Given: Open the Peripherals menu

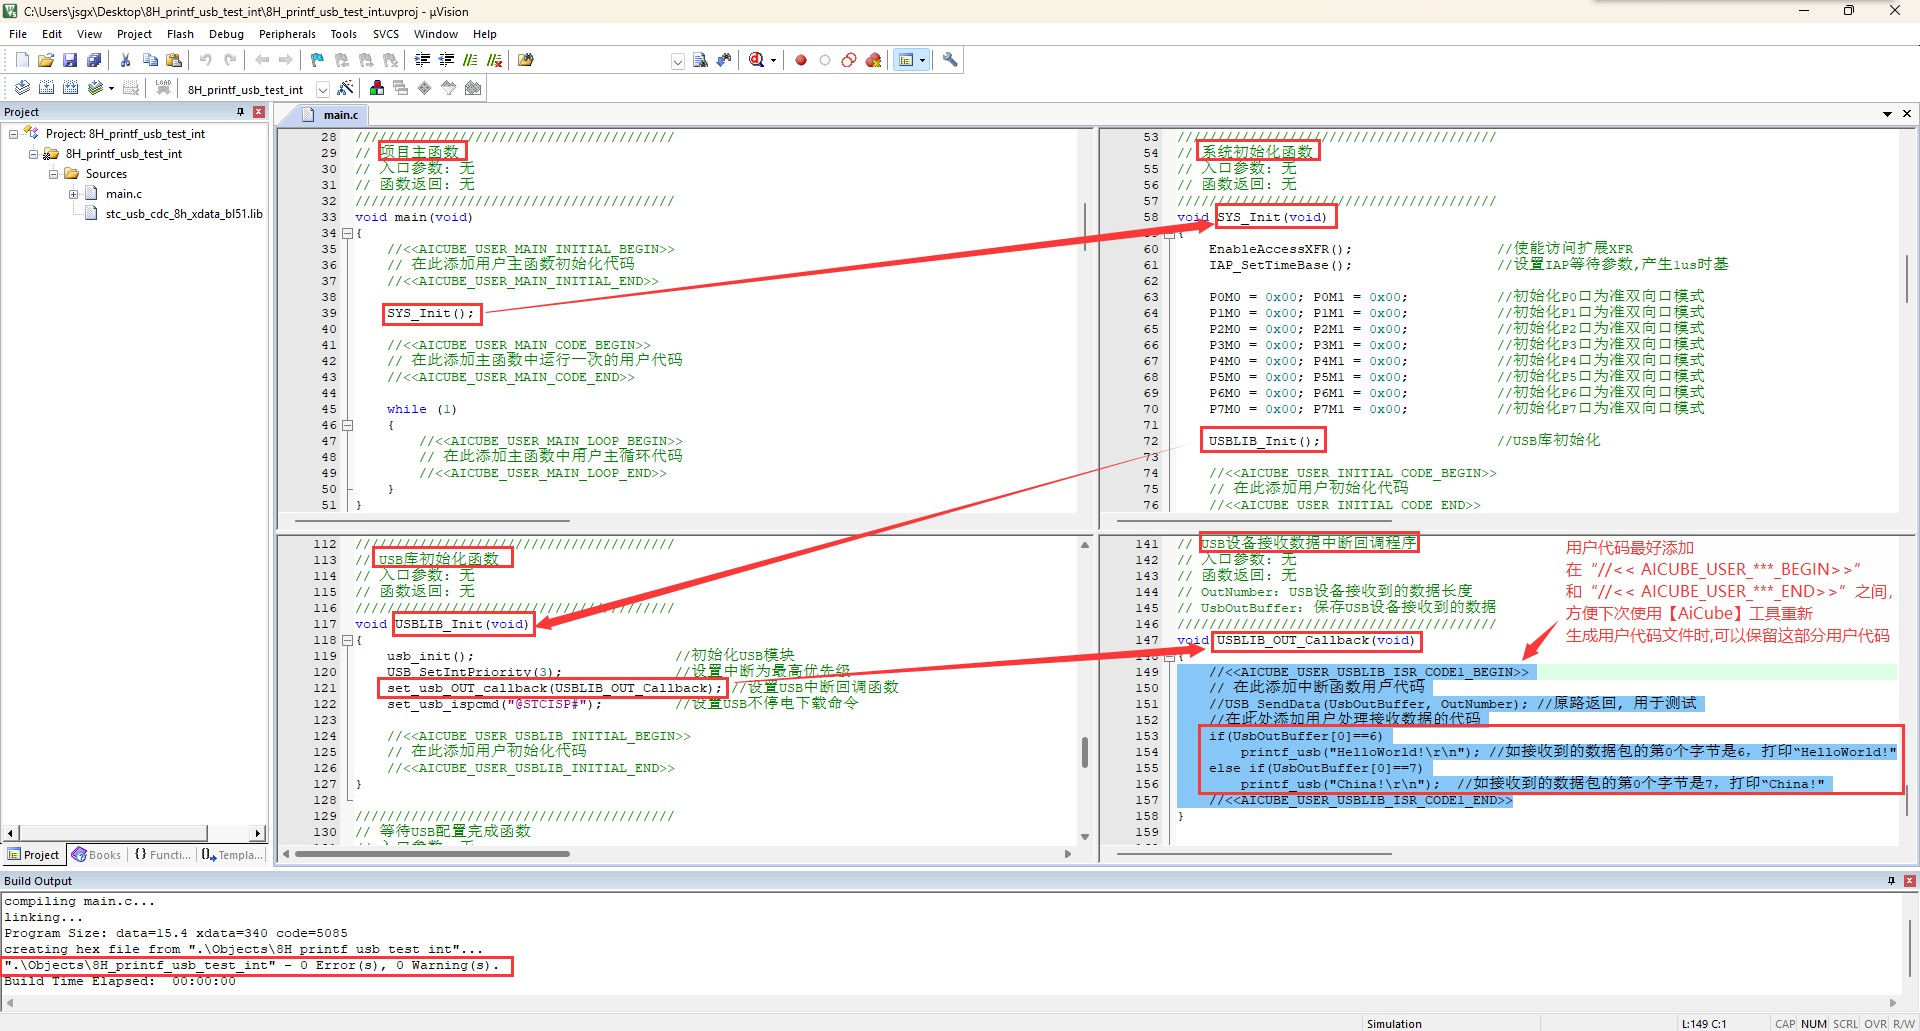Looking at the screenshot, I should pyautogui.click(x=287, y=34).
